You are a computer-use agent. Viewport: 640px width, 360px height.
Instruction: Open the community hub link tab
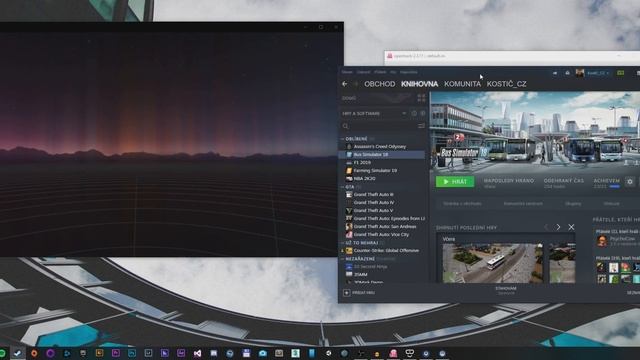[523, 203]
